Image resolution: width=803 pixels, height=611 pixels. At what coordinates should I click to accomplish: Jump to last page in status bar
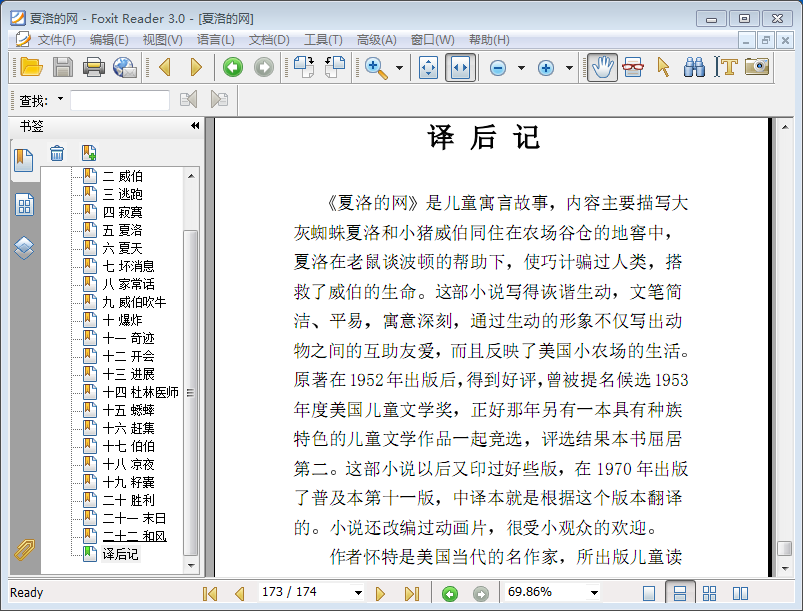pos(412,594)
